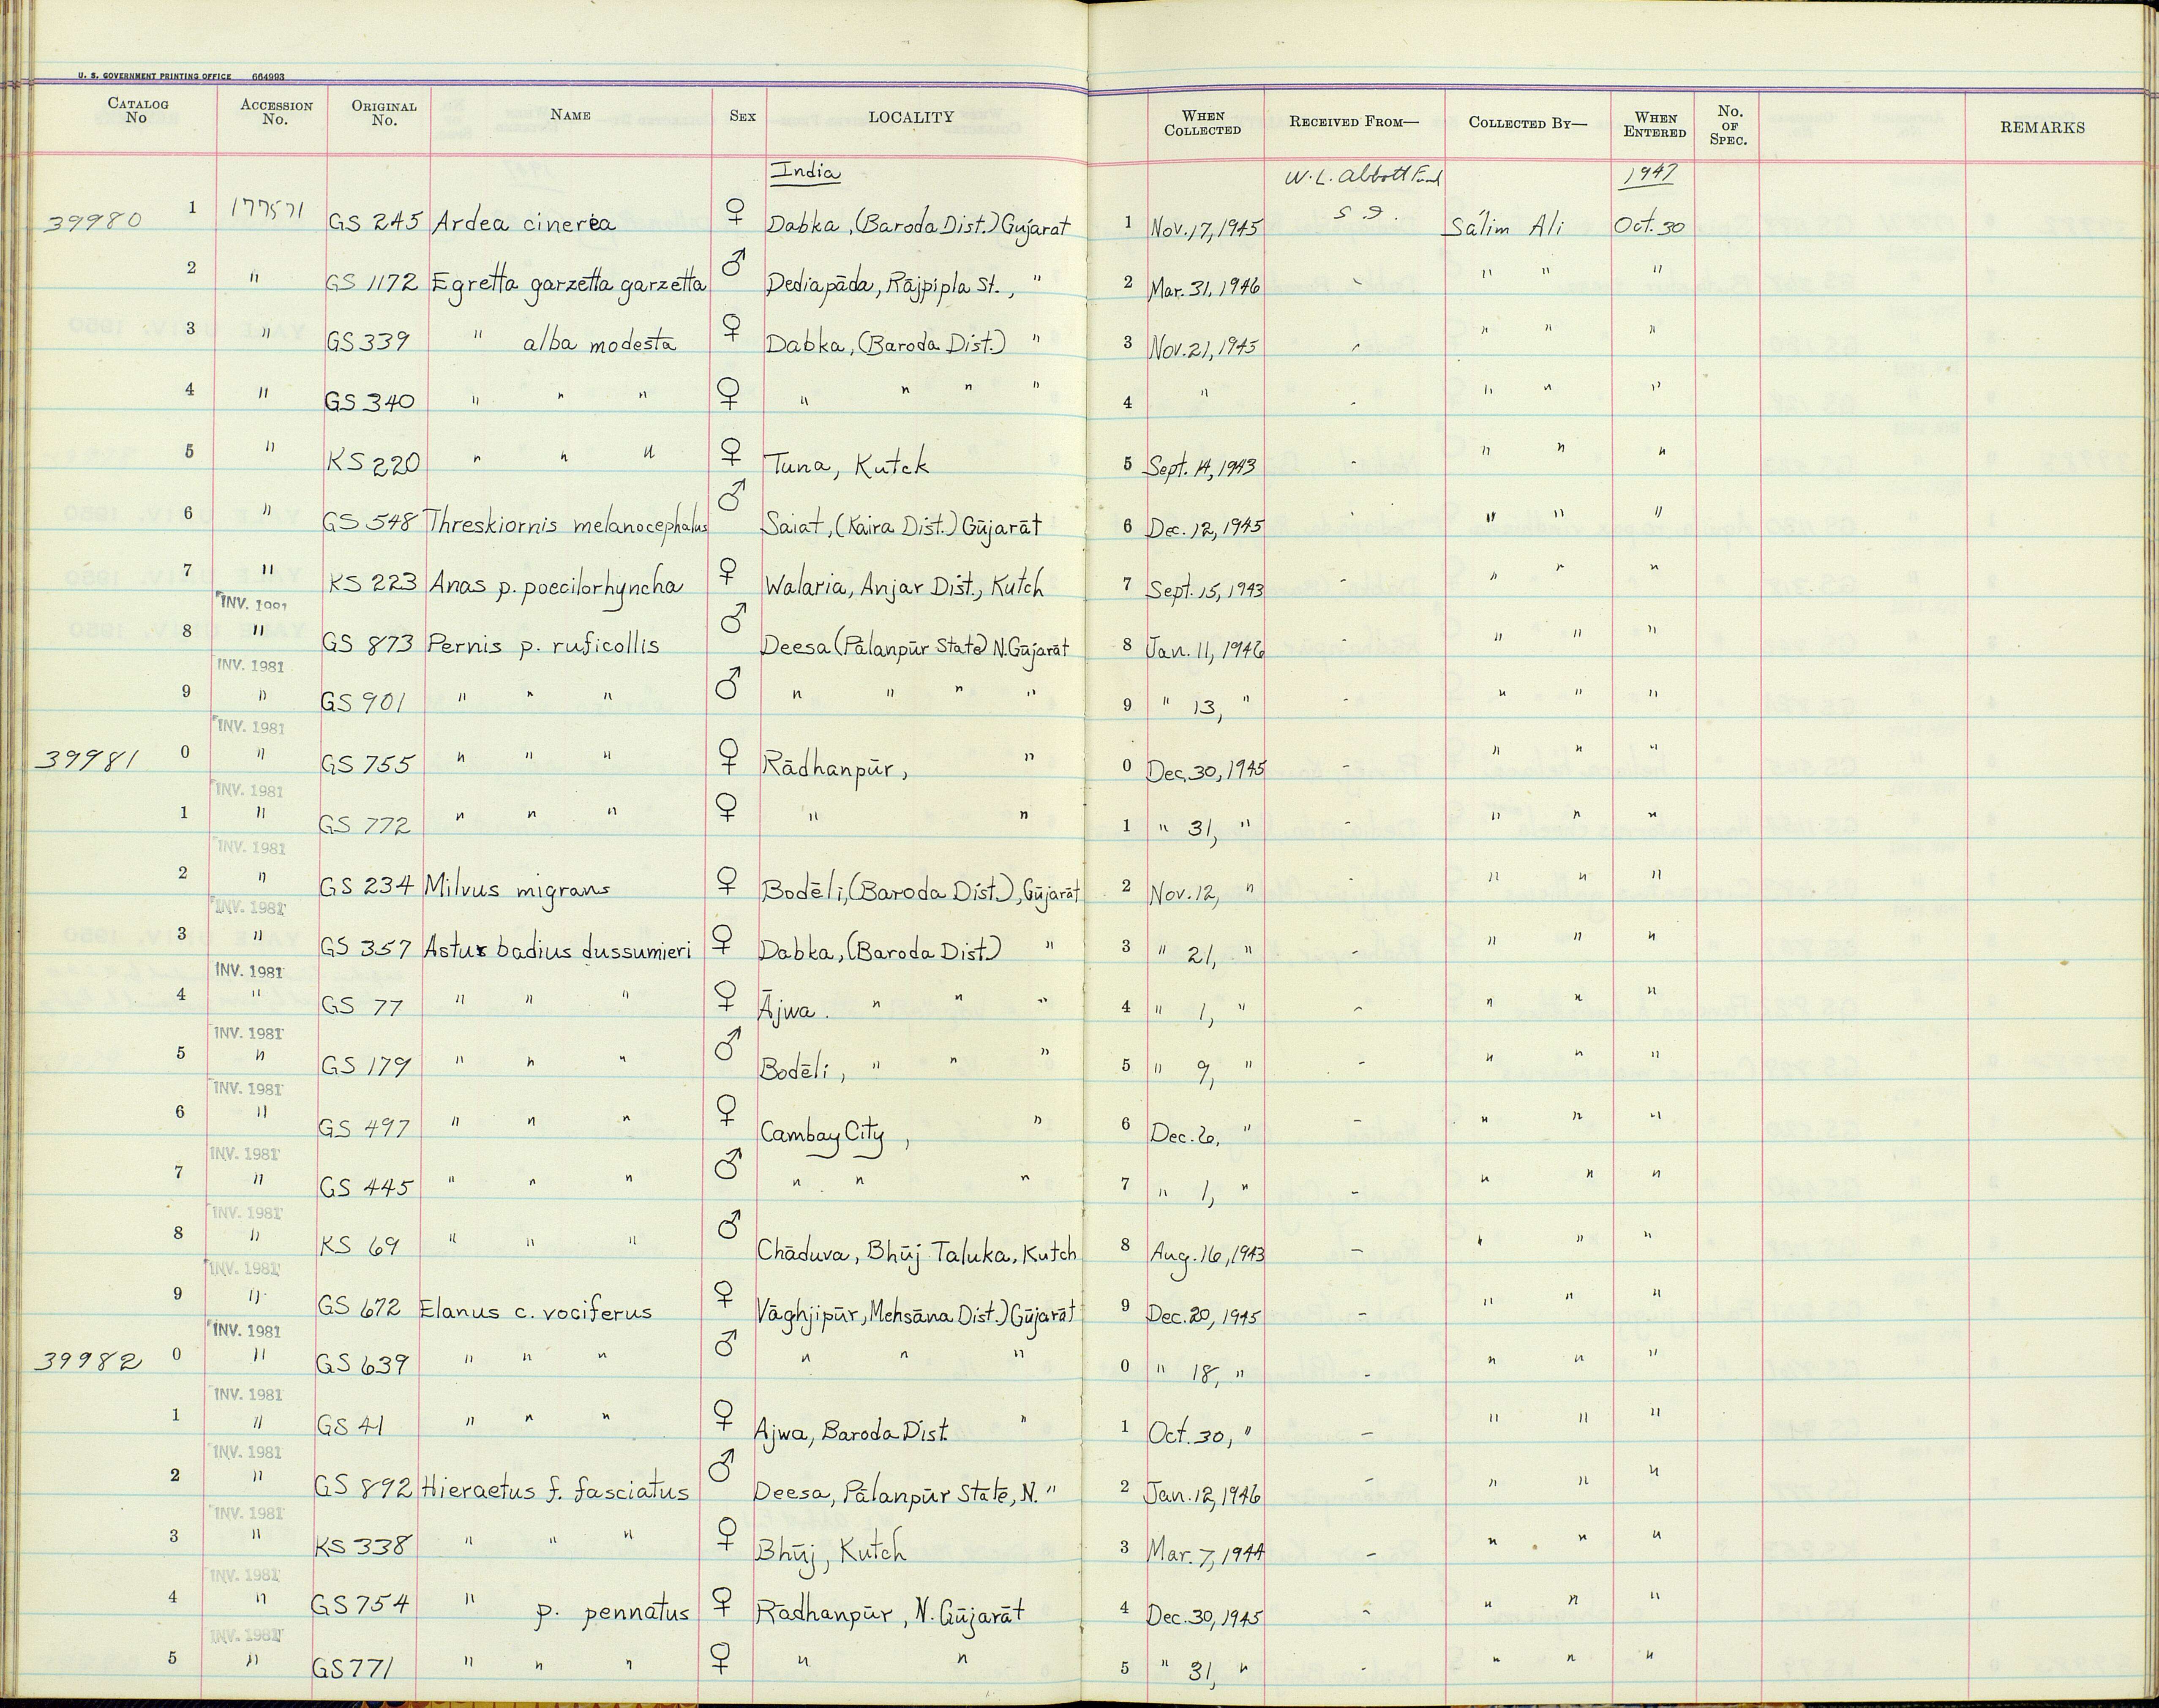Select the name Hieraetus f. fasciatus
Screen dimensions: 2159x1708
pos(555,1490)
